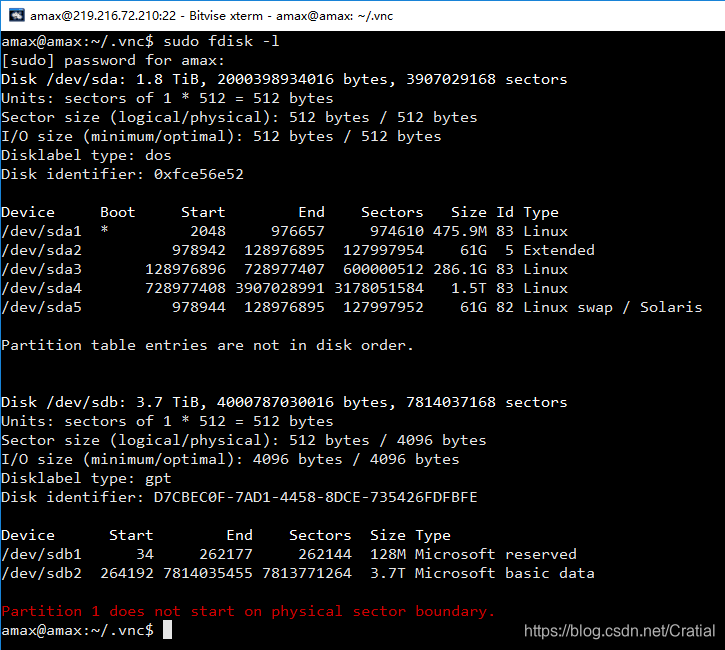Screen dimensions: 725x650
Task: Click 'Disklabel type: gpt' line
Action: click(x=86, y=478)
